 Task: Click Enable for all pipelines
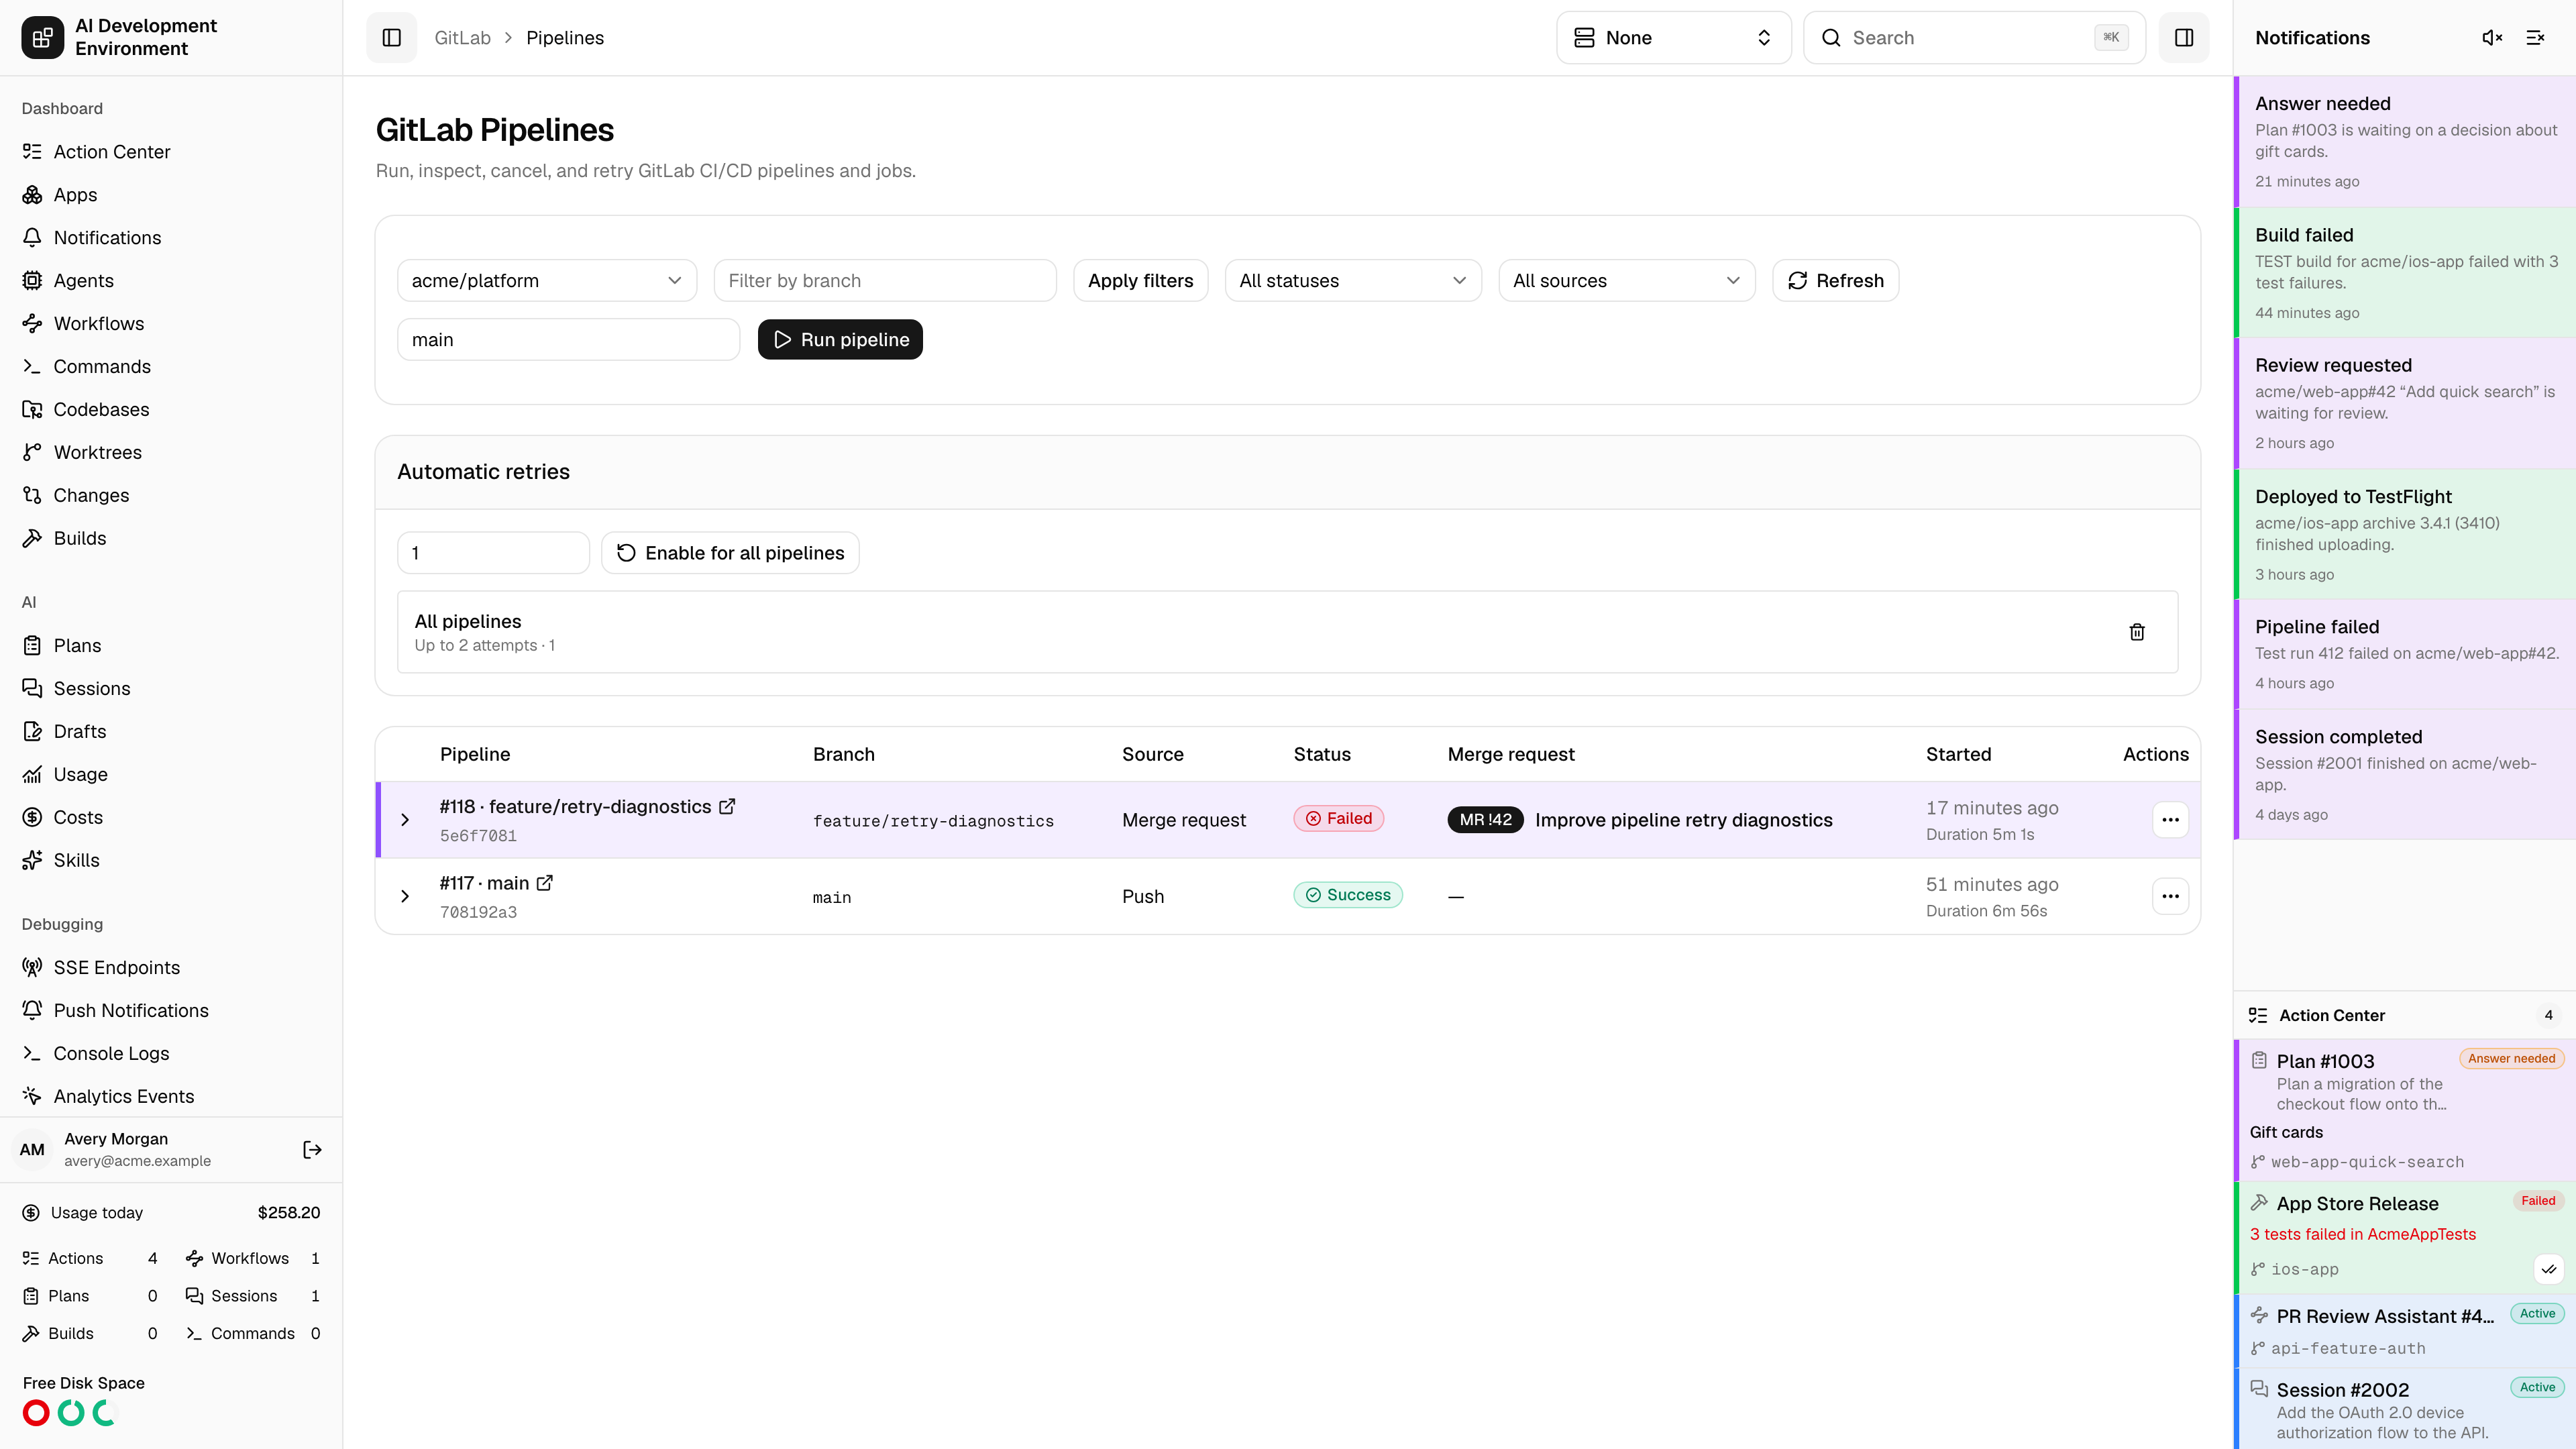click(x=730, y=553)
